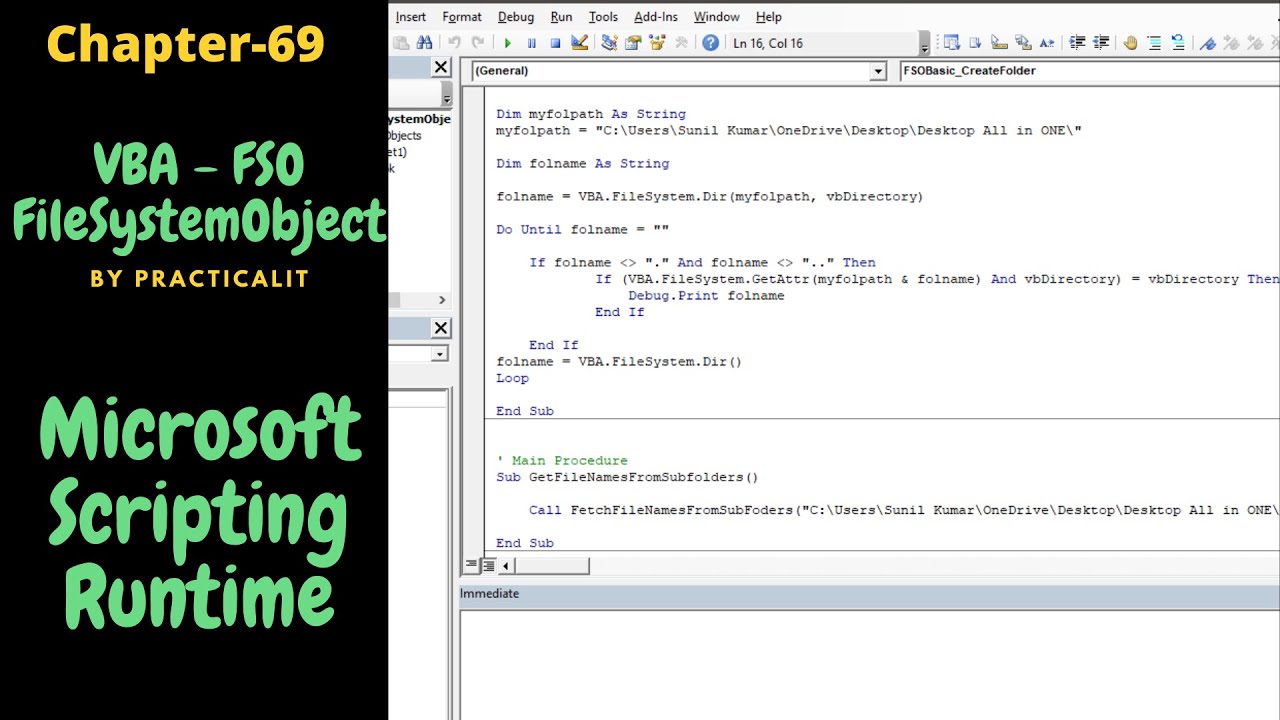
Task: Click 'Call FetchFileNamesFromSubFoders' line
Action: [x=904, y=510]
